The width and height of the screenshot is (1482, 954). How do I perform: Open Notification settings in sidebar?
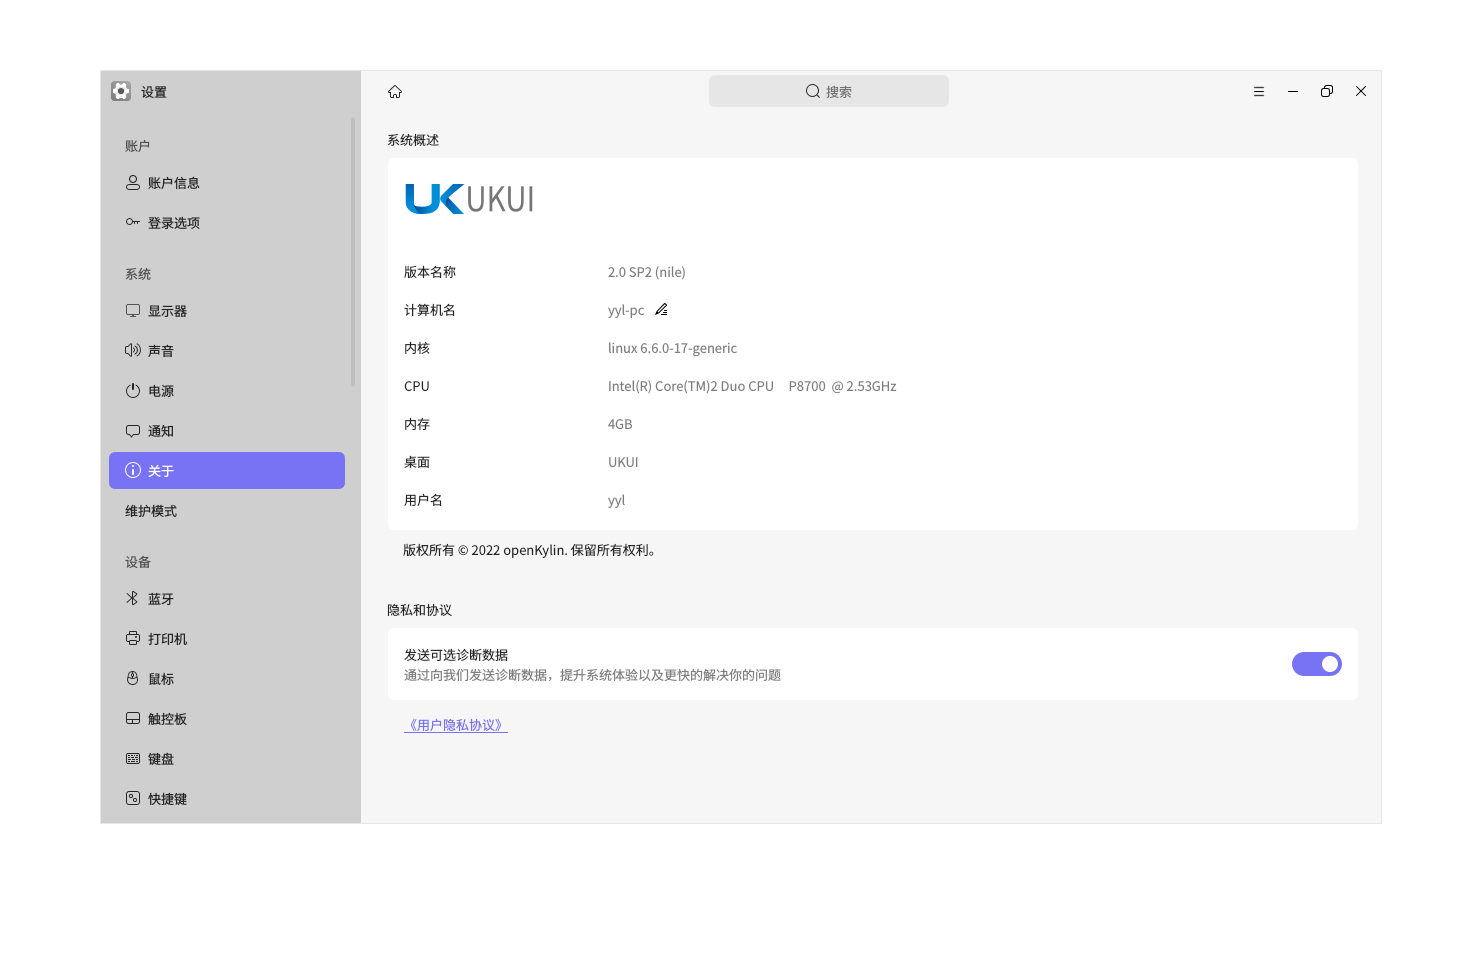[160, 431]
